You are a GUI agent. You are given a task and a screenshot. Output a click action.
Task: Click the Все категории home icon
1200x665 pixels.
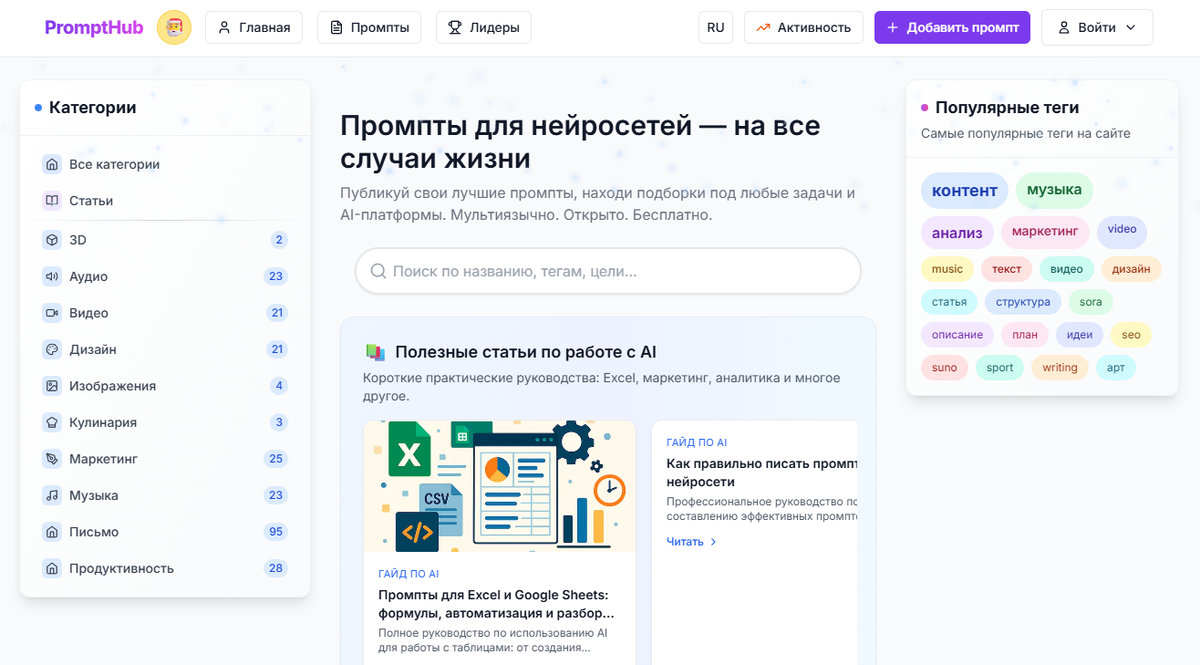[x=52, y=164]
